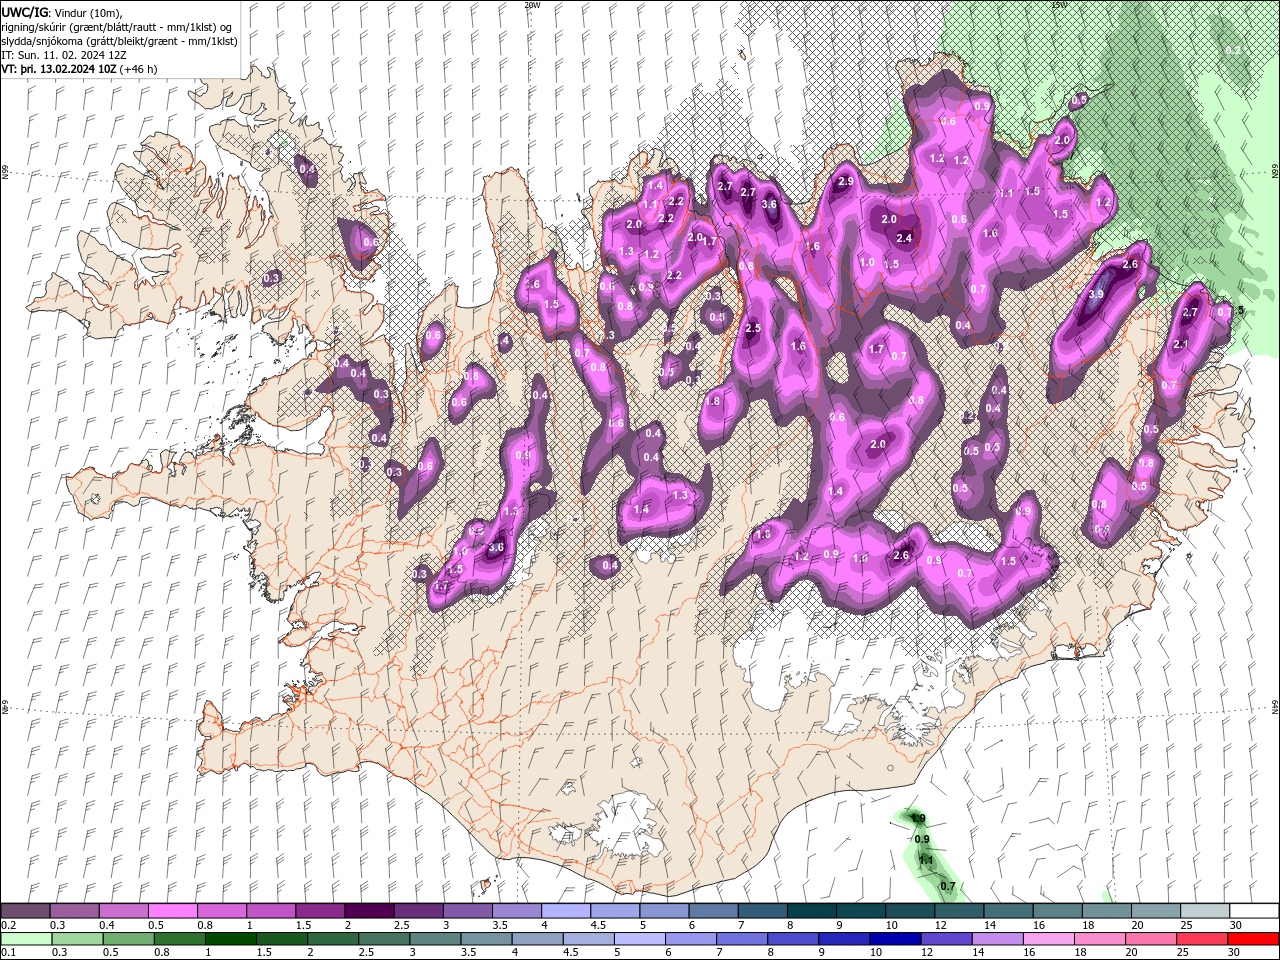
Task: Click the red bottom legend swatch labeled 30
Action: pos(1253,939)
